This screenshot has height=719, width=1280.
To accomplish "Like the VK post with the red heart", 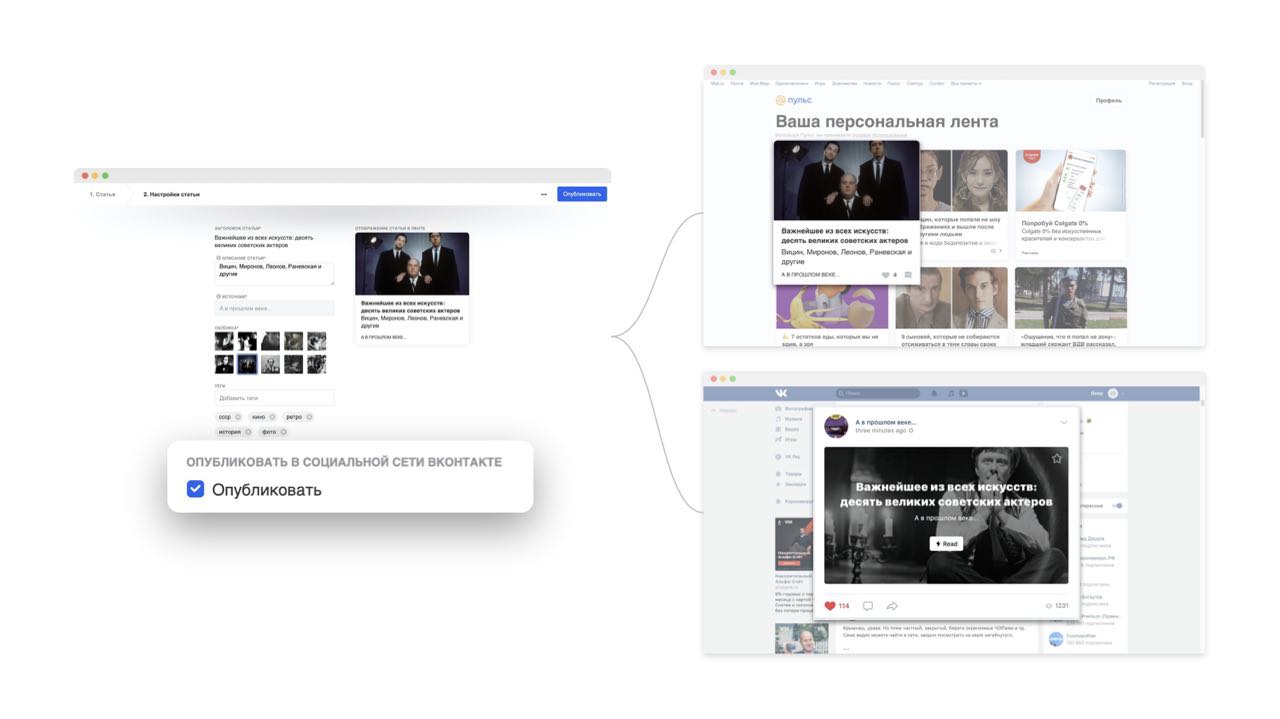I will (x=830, y=606).
